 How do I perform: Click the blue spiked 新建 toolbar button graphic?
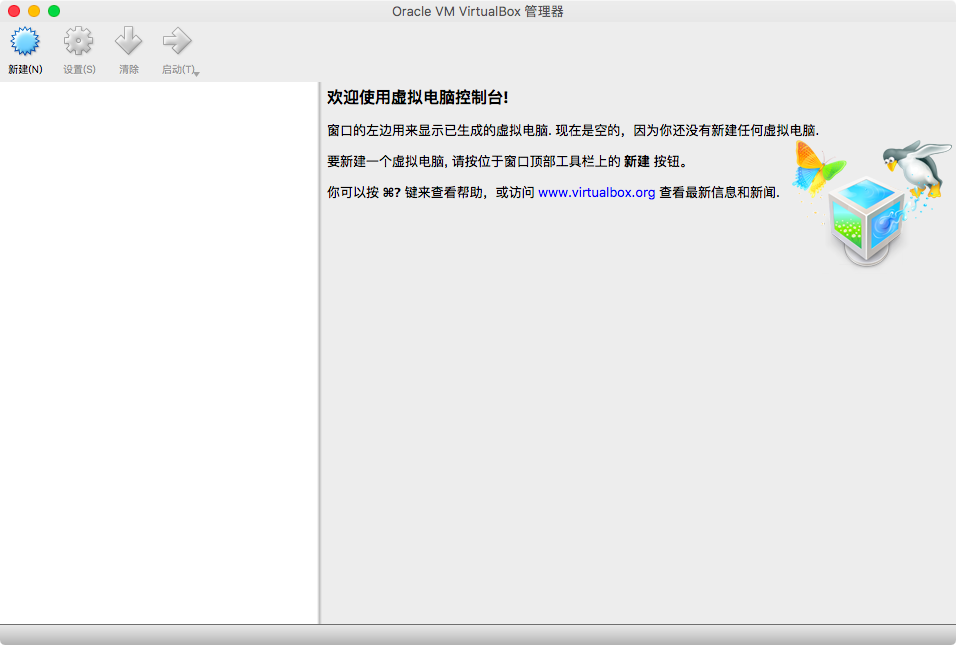24,41
